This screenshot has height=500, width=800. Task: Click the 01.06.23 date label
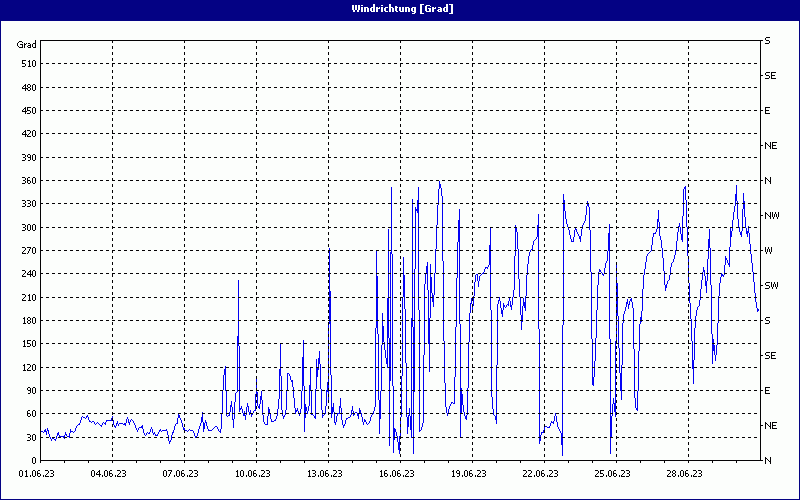[x=37, y=473]
